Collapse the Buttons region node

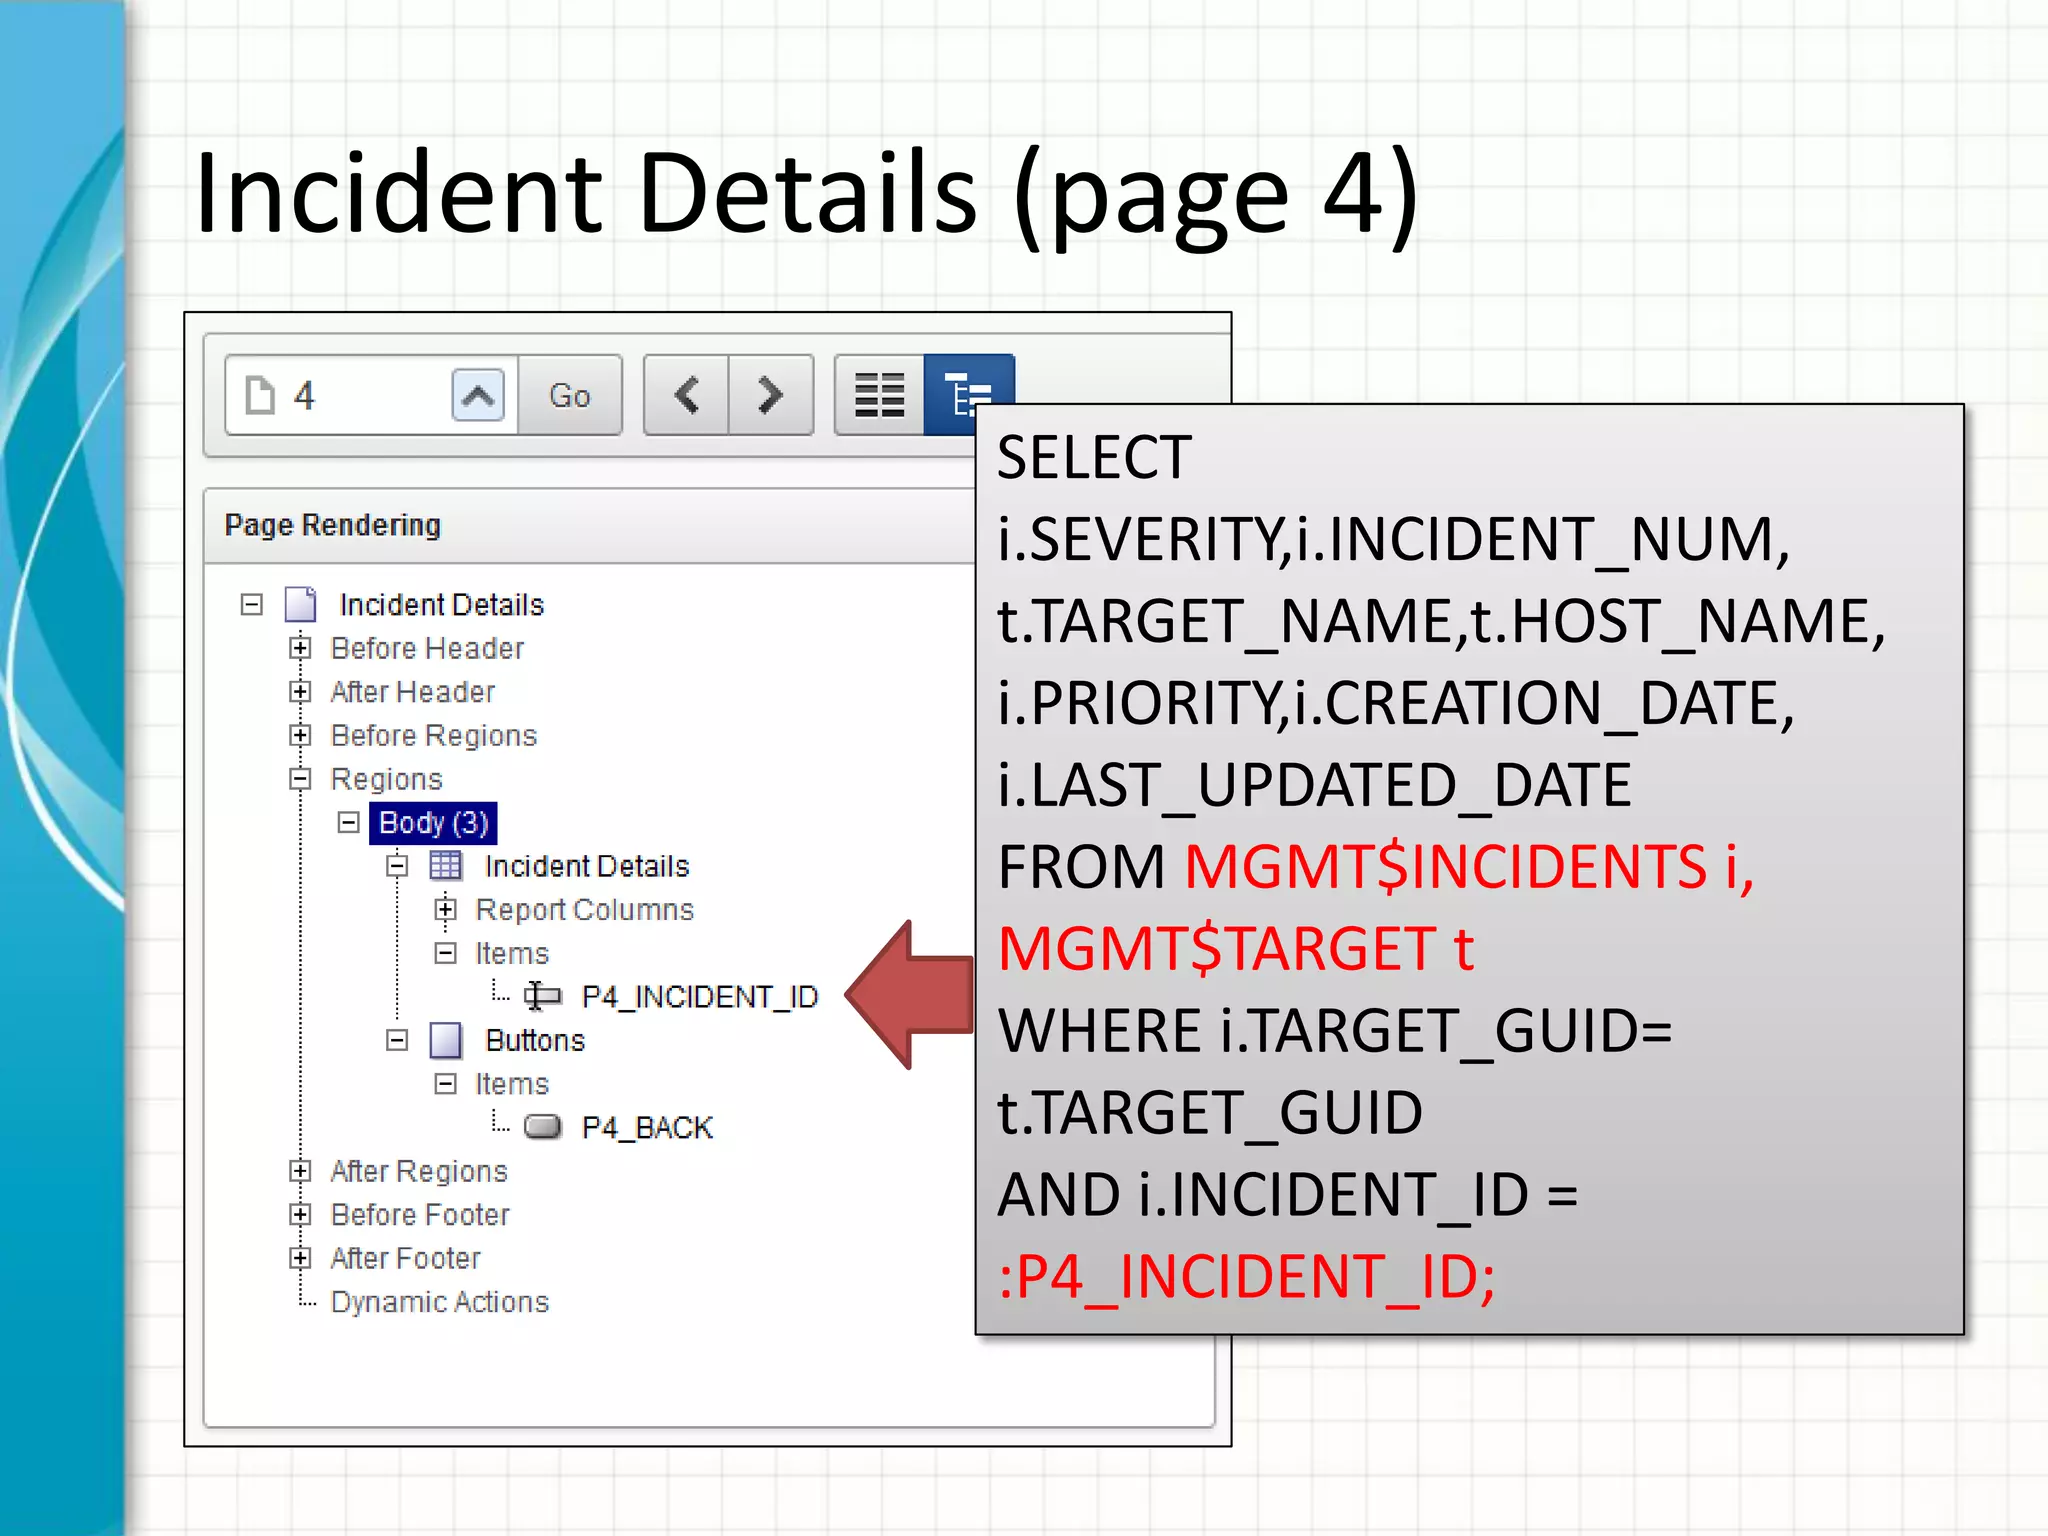pos(397,1040)
